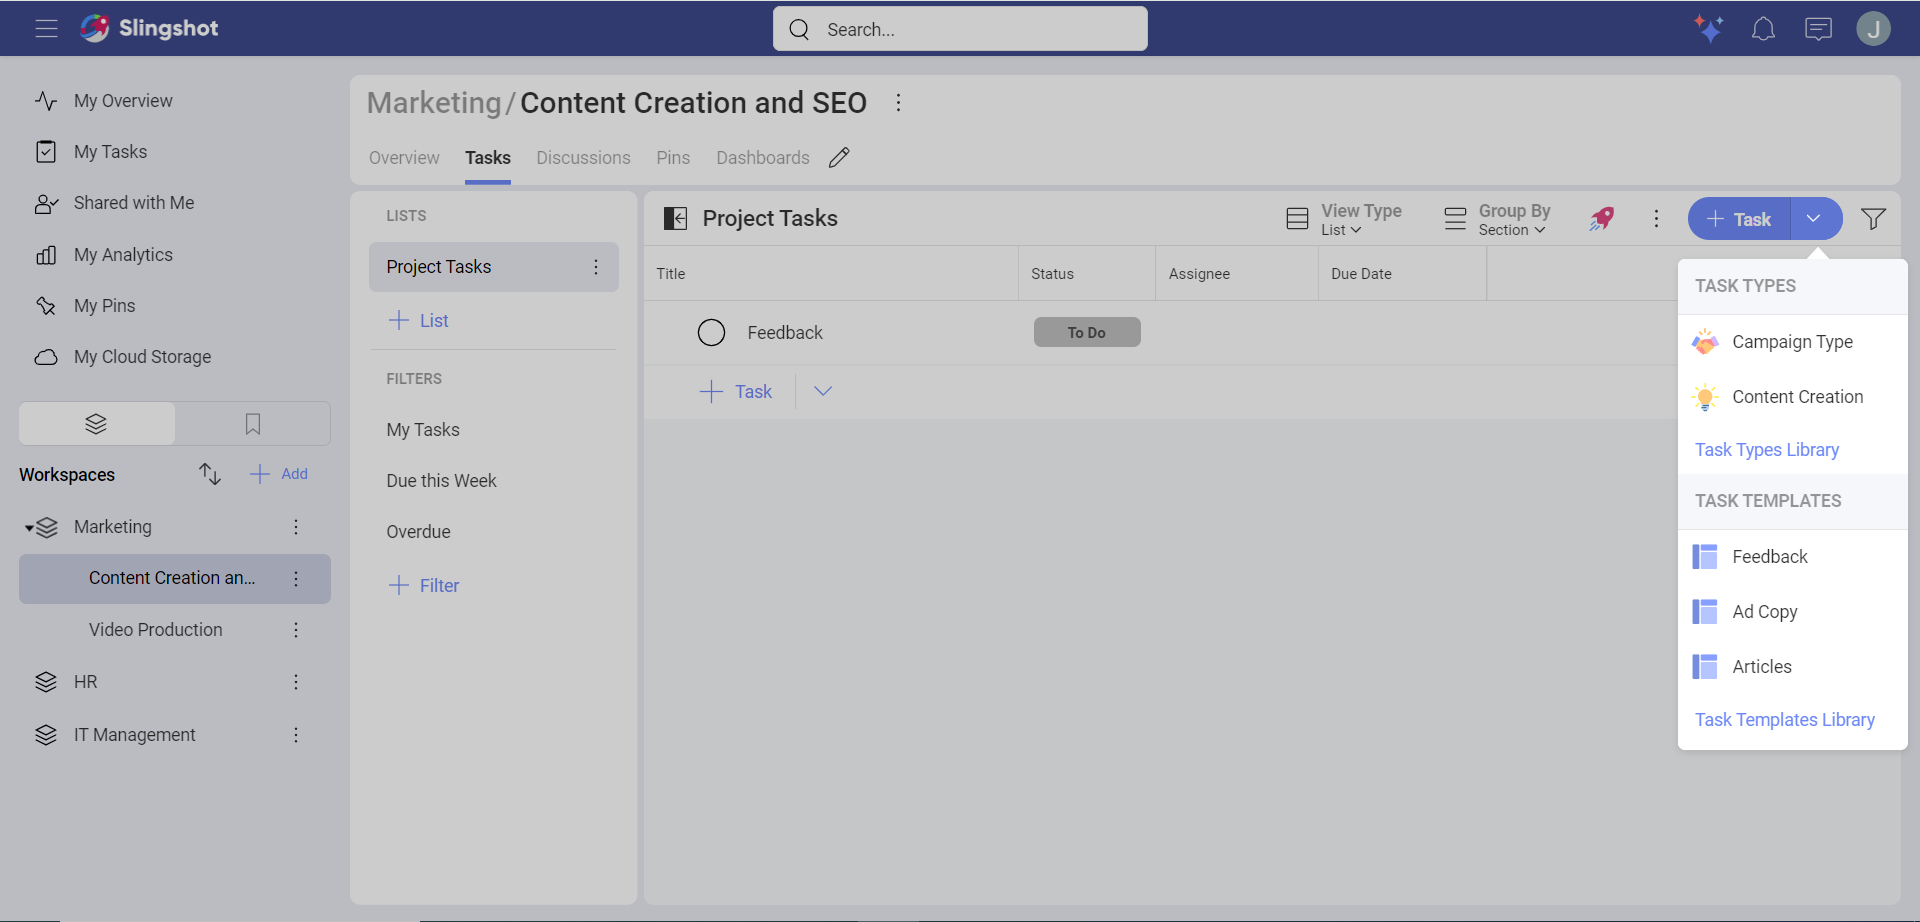The image size is (1920, 922).
Task: Open project options next to title
Action: tap(898, 103)
